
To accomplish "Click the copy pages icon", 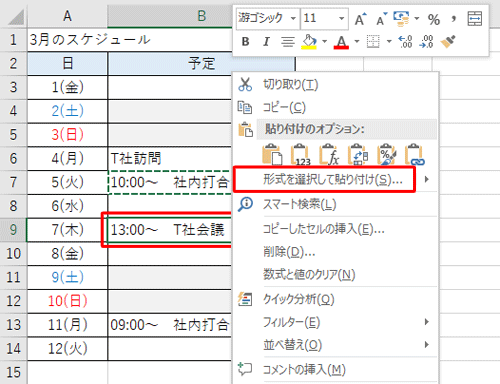I will tap(245, 107).
